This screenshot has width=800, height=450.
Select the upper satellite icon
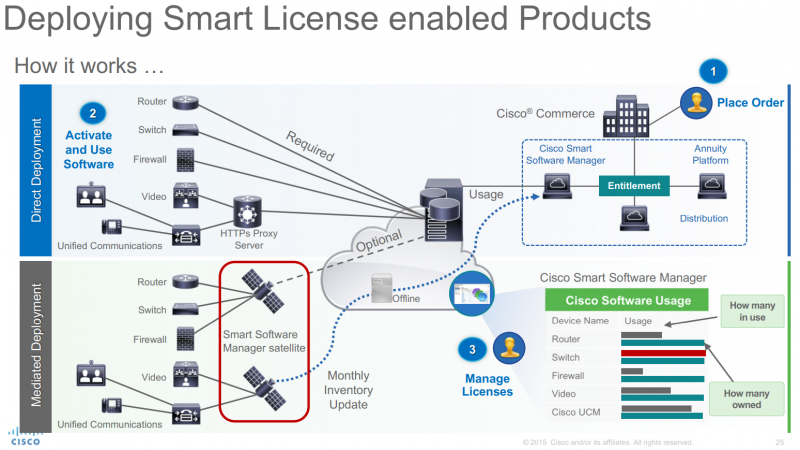263,291
